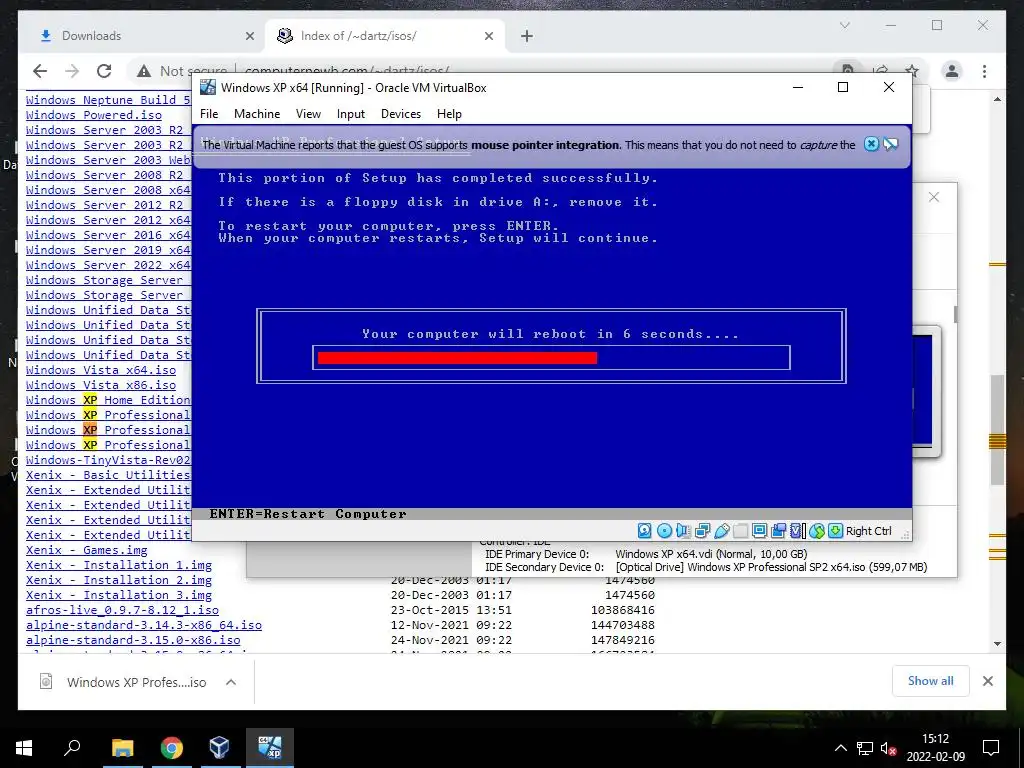Viewport: 1024px width, 768px height.
Task: Open alpine-standard-3.14.3-x86_64.iso link
Action: (144, 625)
